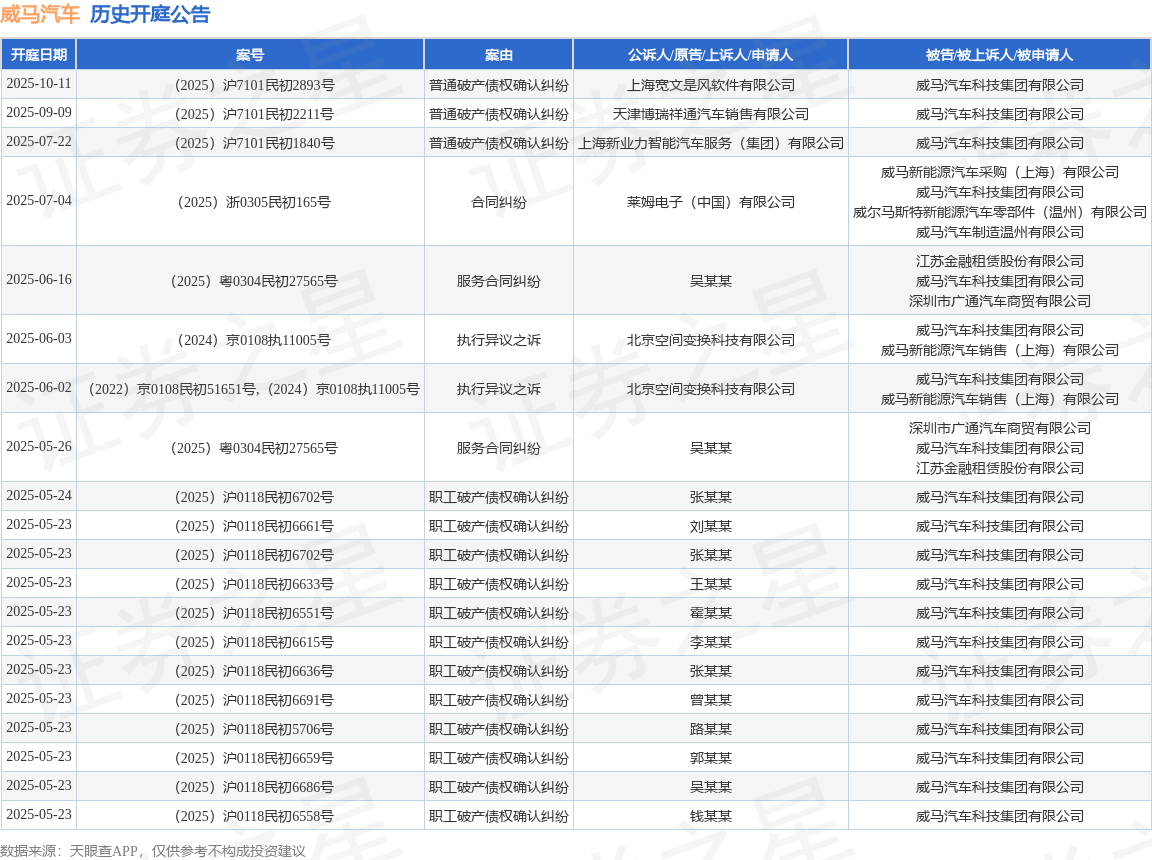Image resolution: width=1152 pixels, height=860 pixels.
Task: Click date cell 2025-10-11
Action: click(39, 84)
